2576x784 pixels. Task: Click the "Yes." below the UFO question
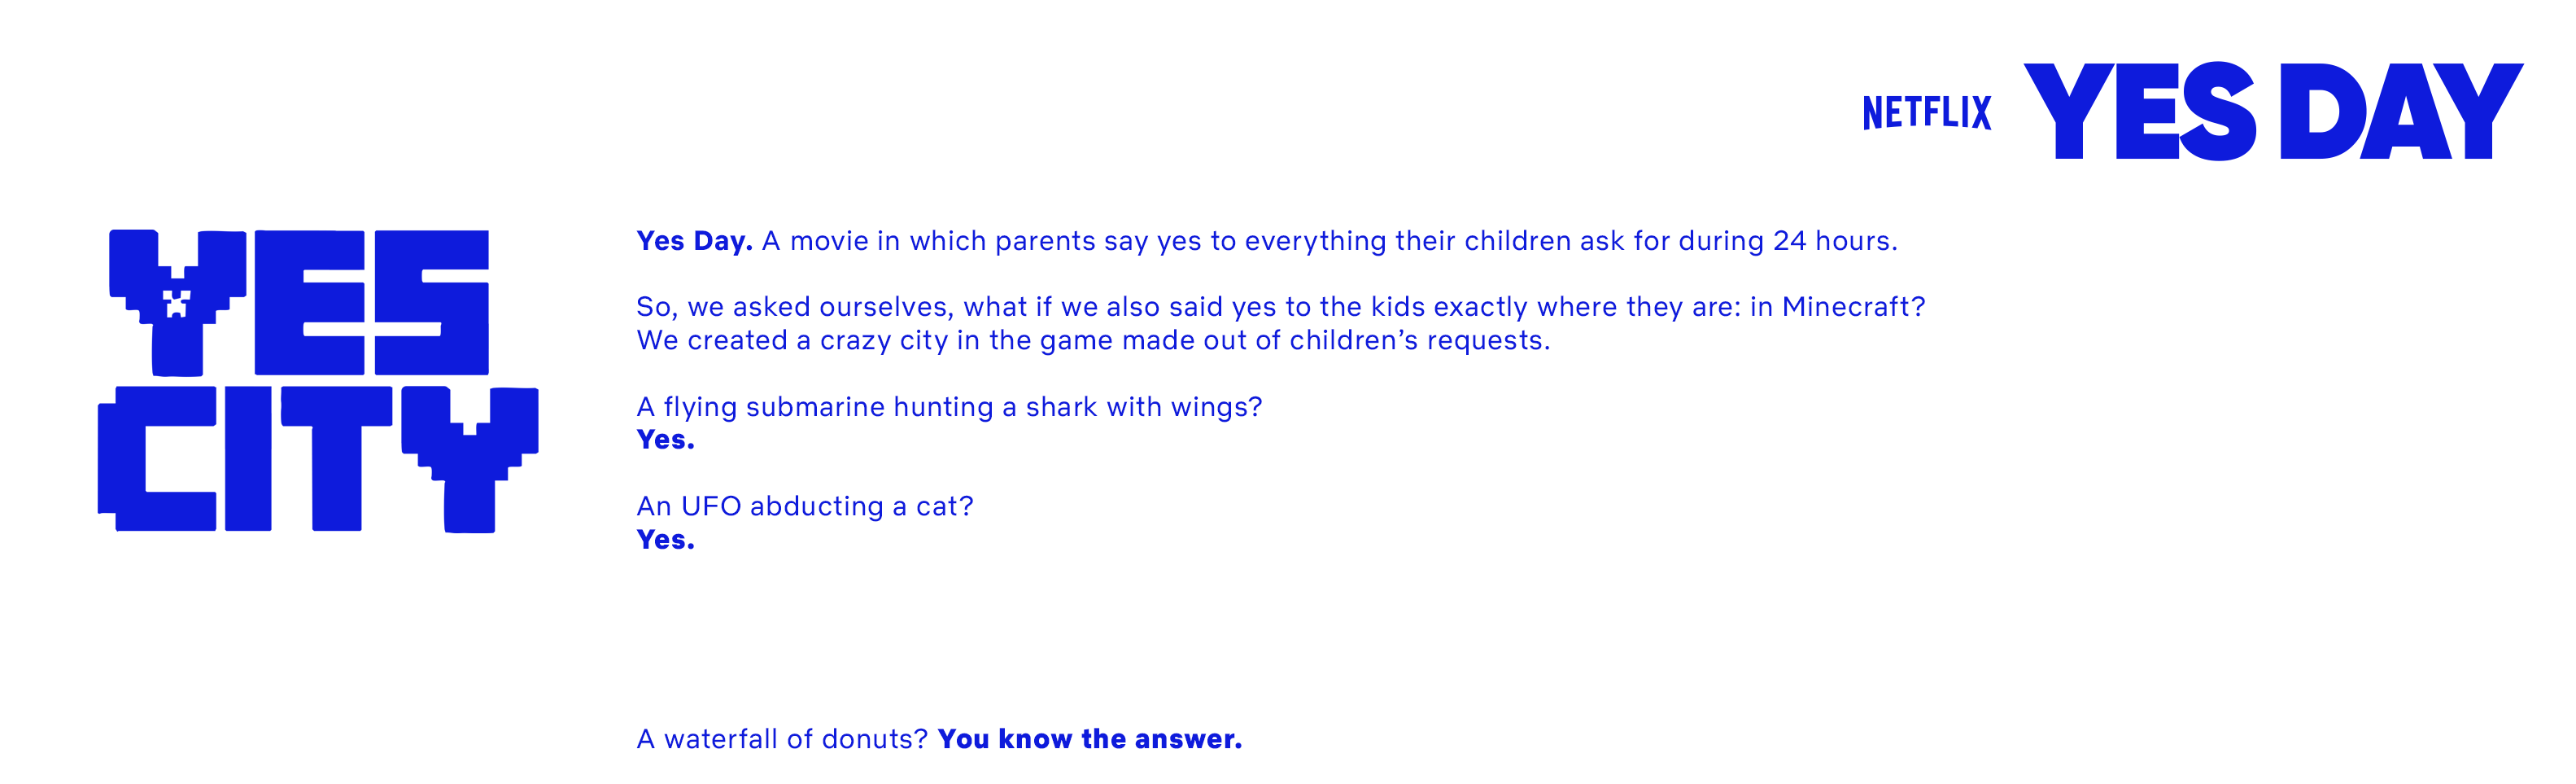click(x=665, y=540)
